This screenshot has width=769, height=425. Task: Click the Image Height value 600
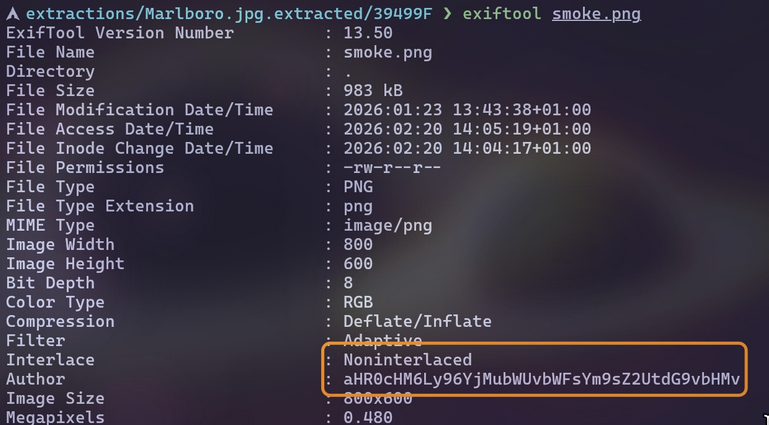tap(358, 264)
